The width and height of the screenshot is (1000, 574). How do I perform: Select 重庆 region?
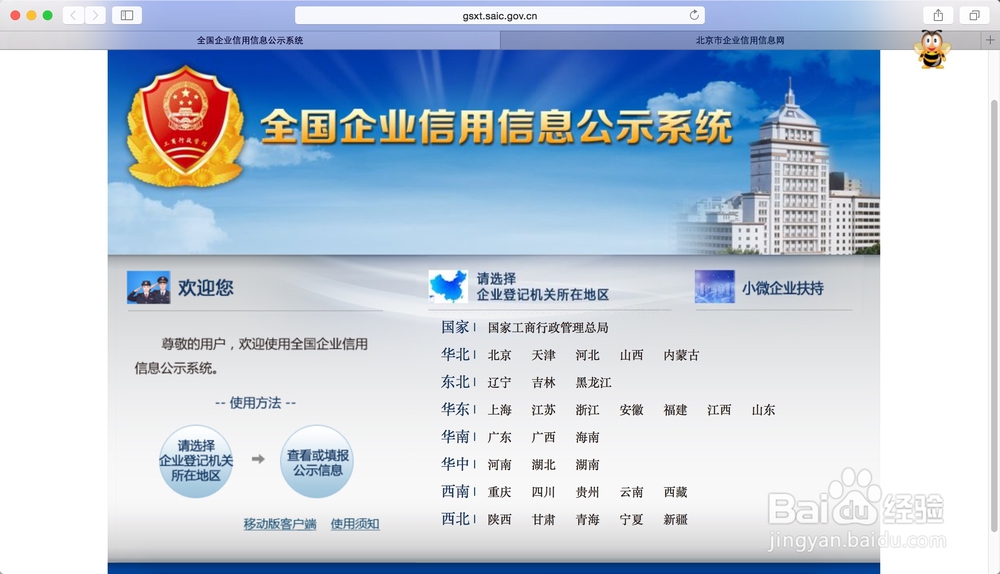point(499,492)
